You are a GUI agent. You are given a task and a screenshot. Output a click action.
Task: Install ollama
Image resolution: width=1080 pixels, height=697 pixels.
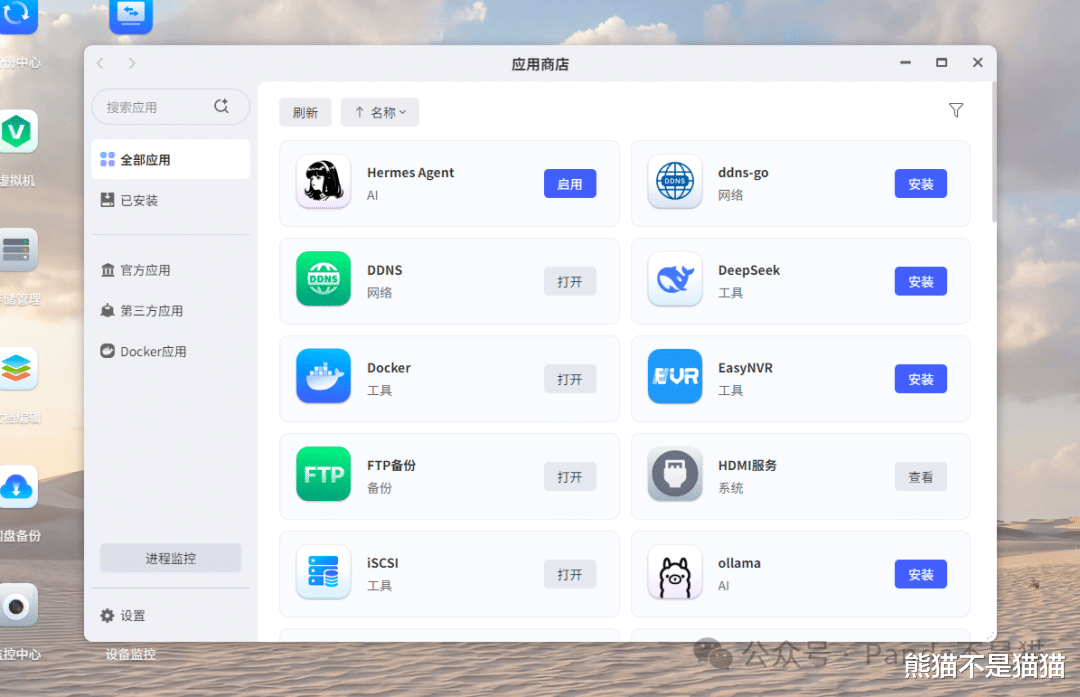pyautogui.click(x=920, y=574)
